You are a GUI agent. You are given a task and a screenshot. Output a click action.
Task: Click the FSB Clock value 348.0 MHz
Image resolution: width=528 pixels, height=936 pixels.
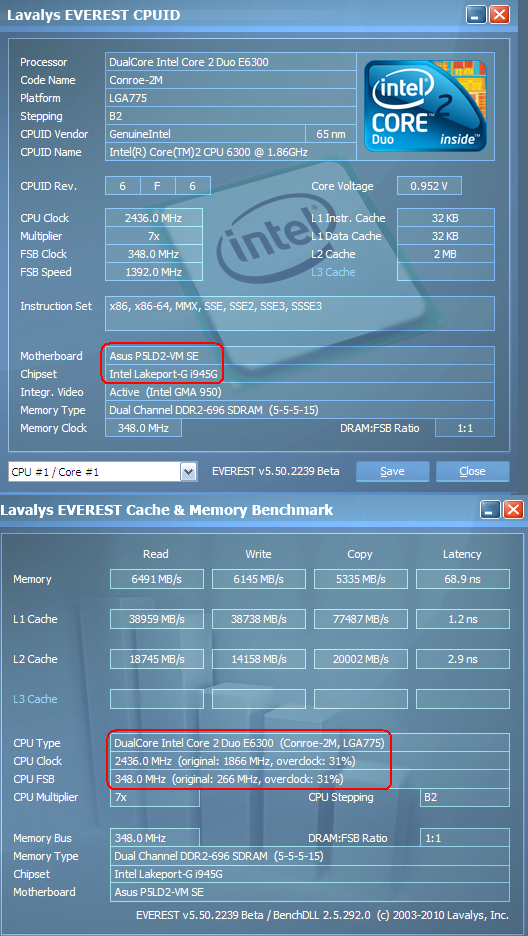(x=154, y=254)
